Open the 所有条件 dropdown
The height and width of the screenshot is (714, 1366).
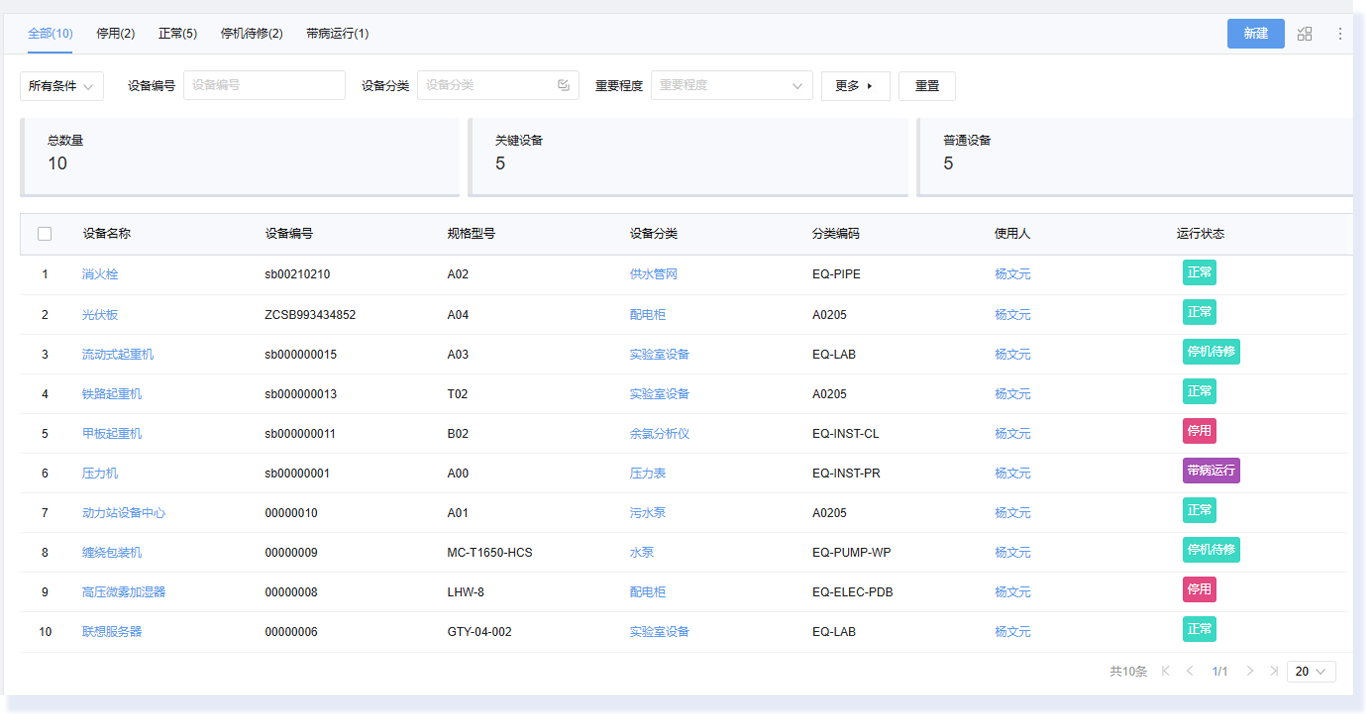point(62,86)
